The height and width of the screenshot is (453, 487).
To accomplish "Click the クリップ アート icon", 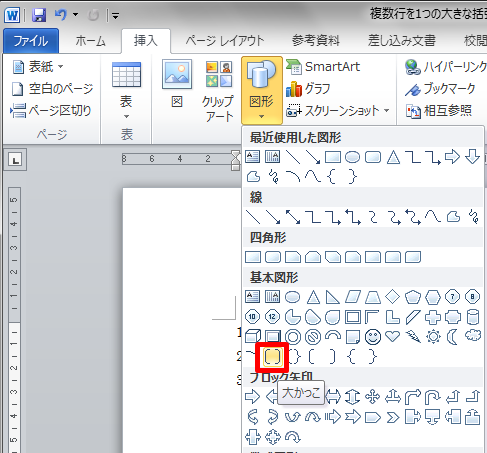I will pos(218,91).
